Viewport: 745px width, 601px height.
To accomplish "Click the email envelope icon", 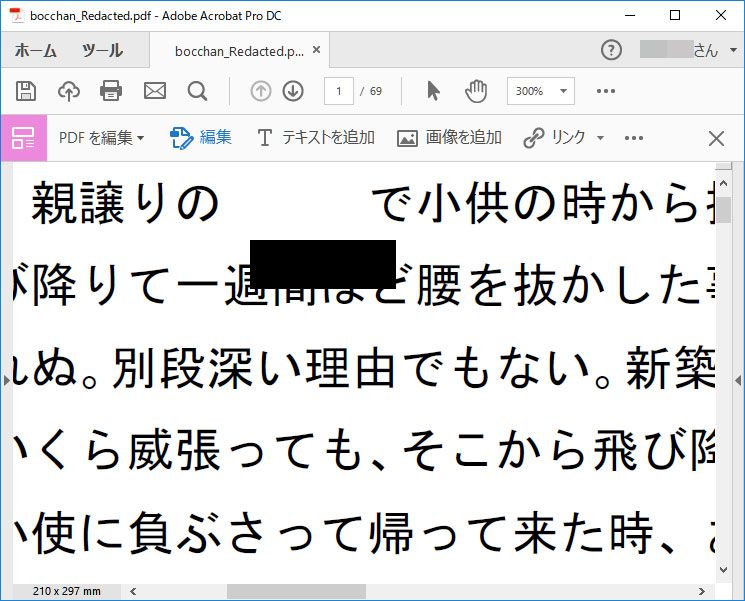I will tap(154, 91).
